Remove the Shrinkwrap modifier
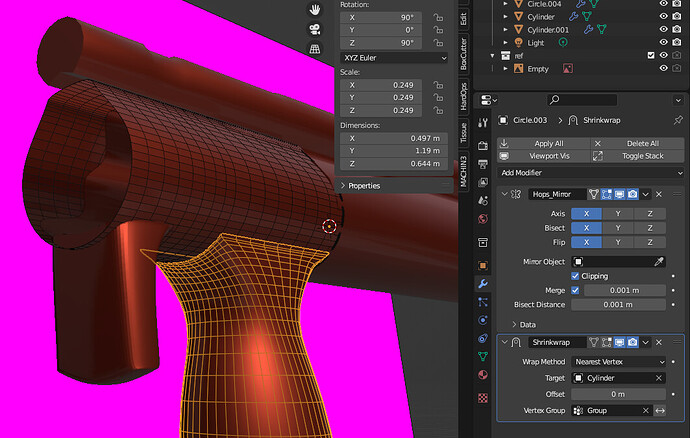Image resolution: width=690 pixels, height=438 pixels. coord(659,342)
